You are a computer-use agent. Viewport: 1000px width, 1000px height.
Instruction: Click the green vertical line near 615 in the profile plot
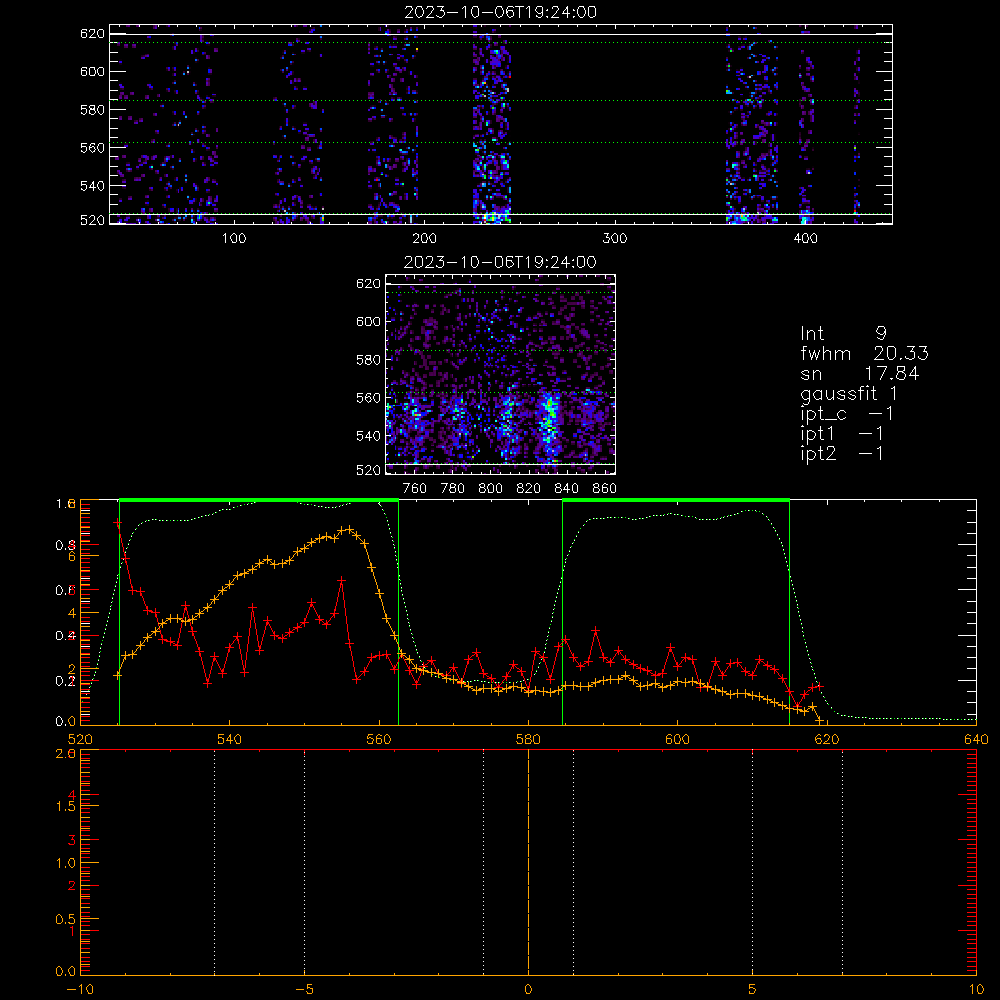tap(790, 613)
